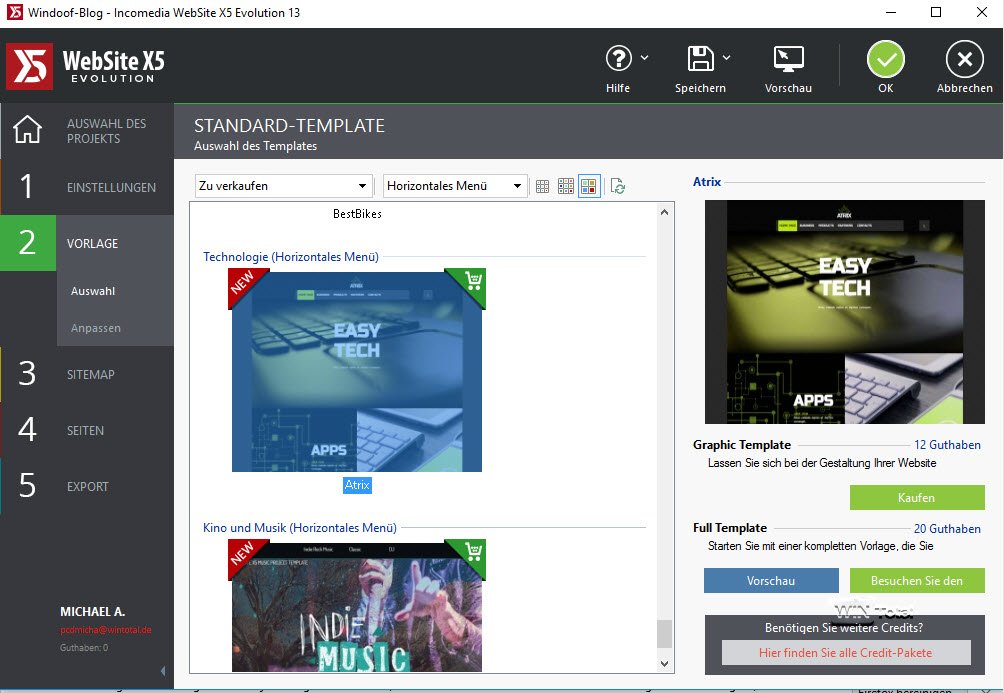Click the 'Besuchen Sie den' button
The width and height of the screenshot is (1004, 693).
(917, 580)
